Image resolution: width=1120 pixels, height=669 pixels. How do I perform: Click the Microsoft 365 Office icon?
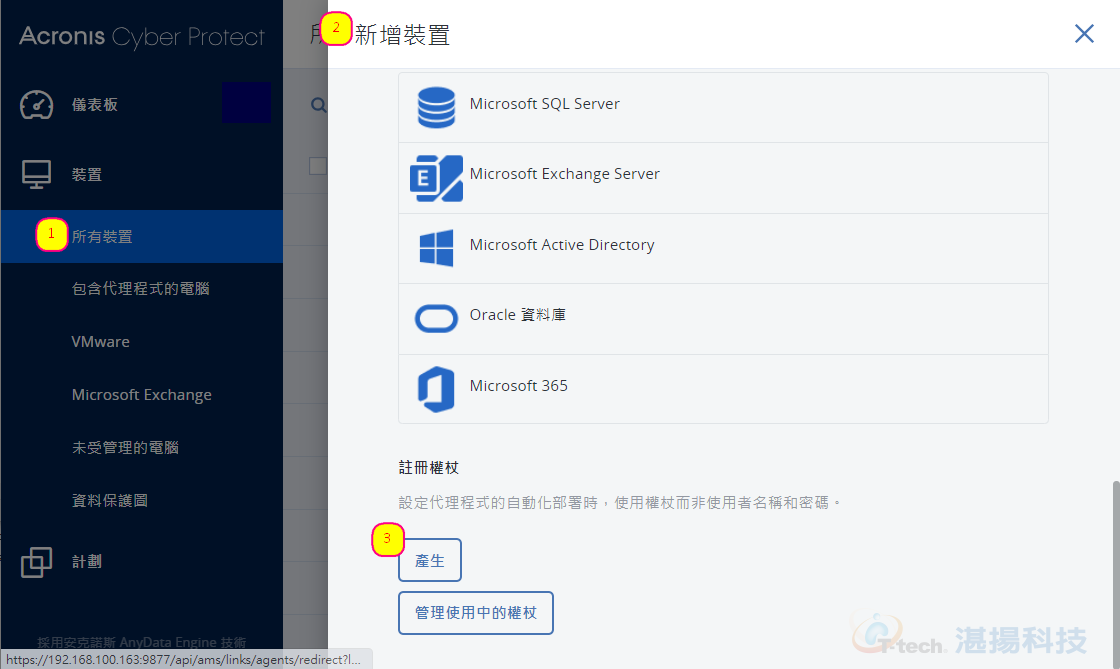coord(436,389)
